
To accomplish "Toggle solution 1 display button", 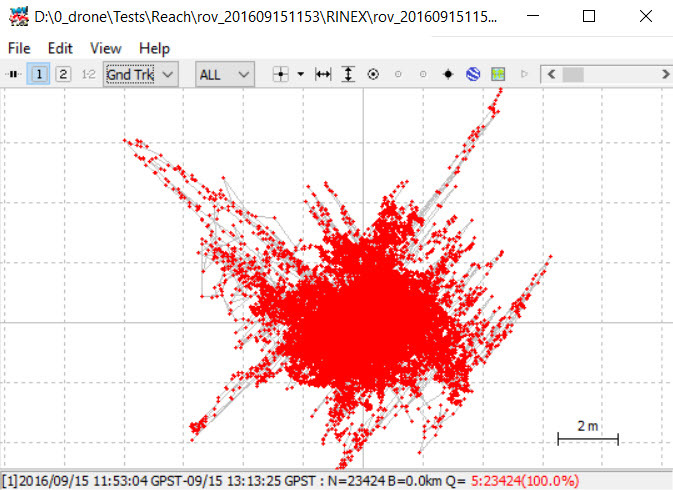I will pyautogui.click(x=39, y=74).
